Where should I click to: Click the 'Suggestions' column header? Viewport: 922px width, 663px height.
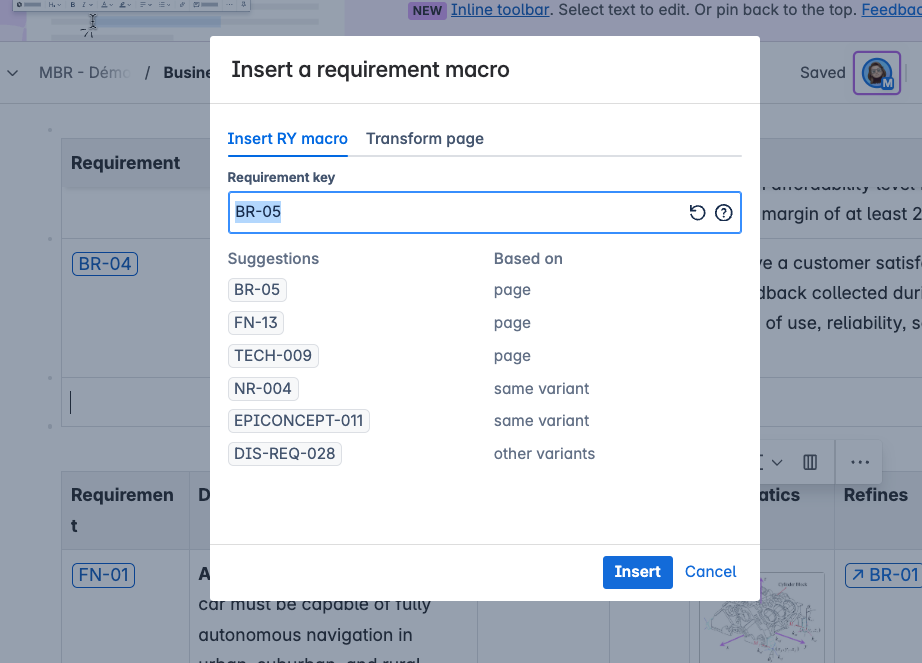[x=273, y=259]
